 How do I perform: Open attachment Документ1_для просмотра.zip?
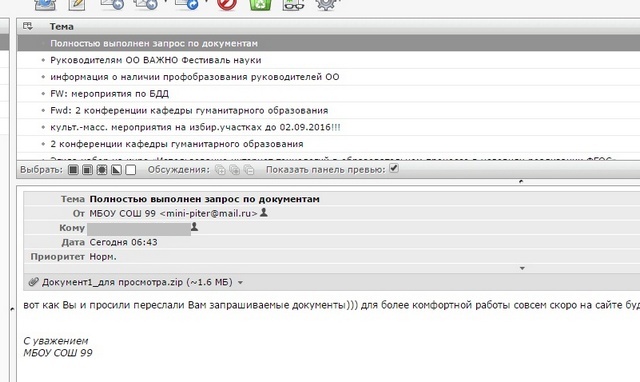click(137, 282)
